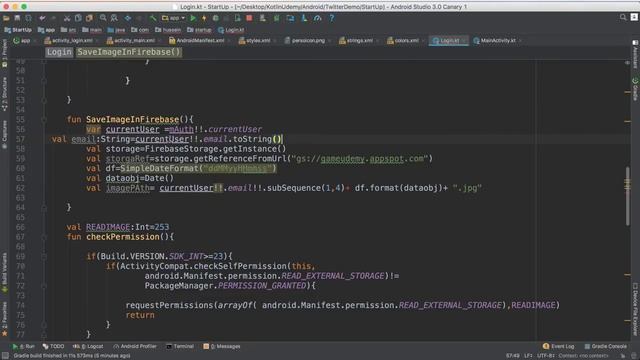Click the Find magnifier icon
The image size is (640, 360).
tap(103, 18)
